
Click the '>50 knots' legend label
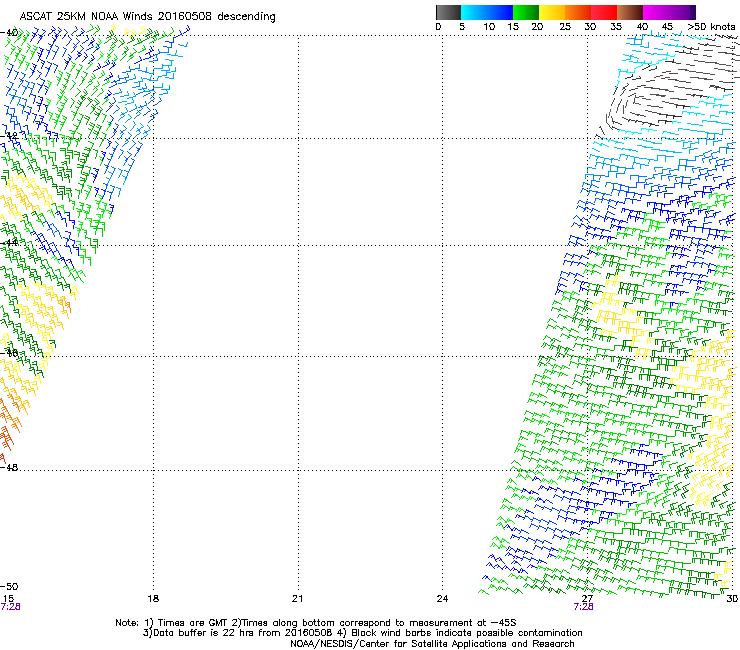click(x=711, y=27)
